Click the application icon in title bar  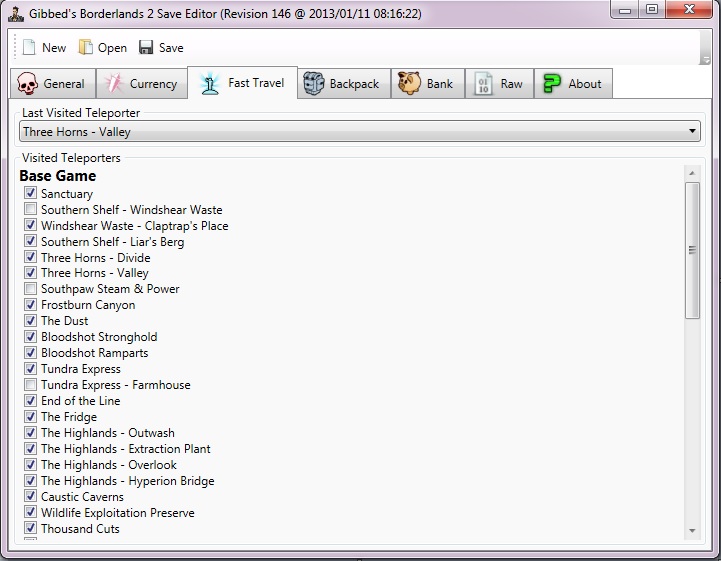[16, 13]
